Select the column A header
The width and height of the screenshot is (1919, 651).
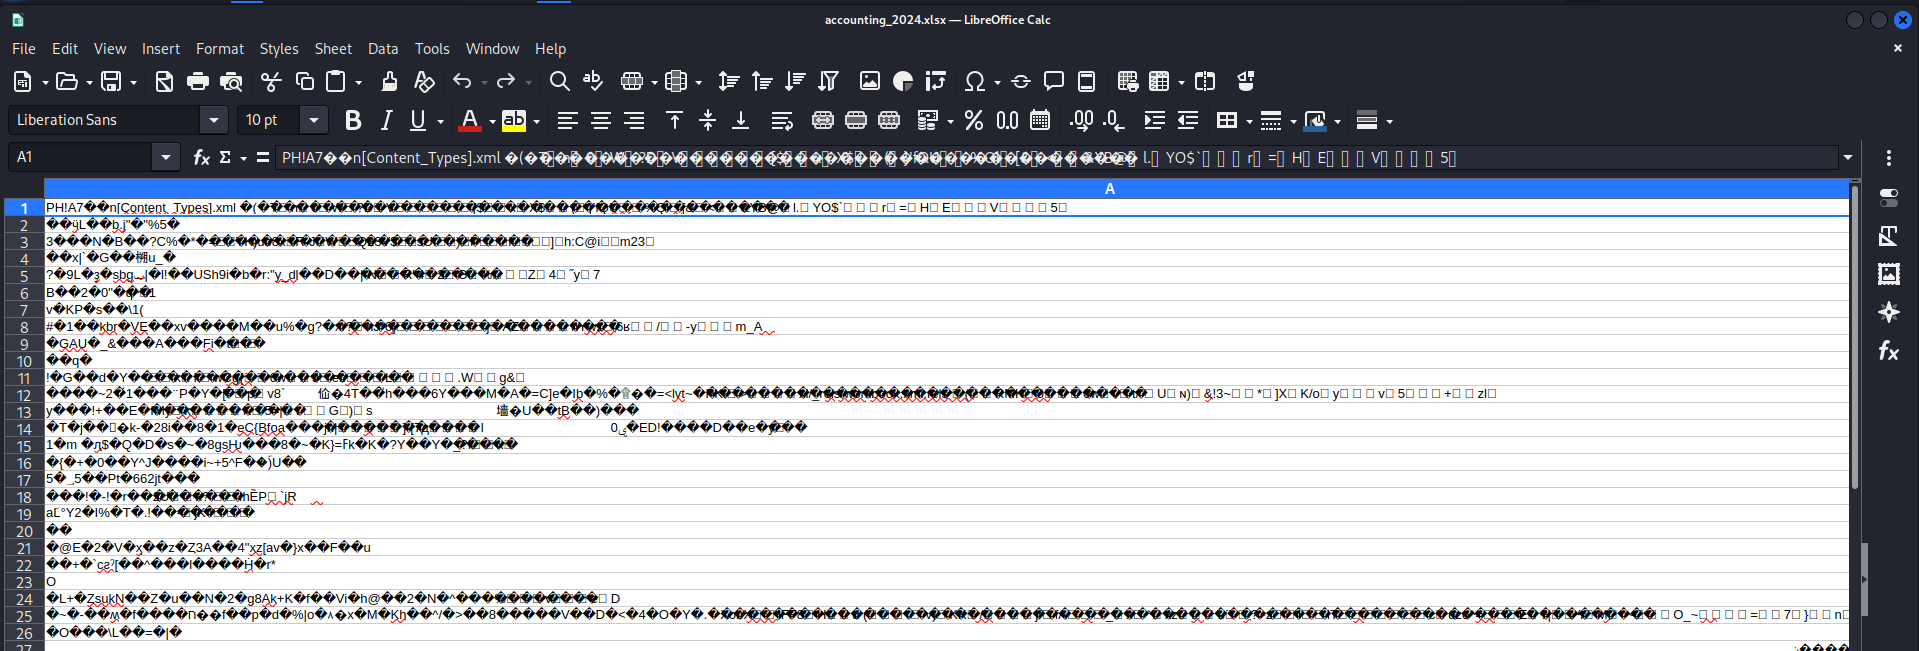tap(1109, 188)
